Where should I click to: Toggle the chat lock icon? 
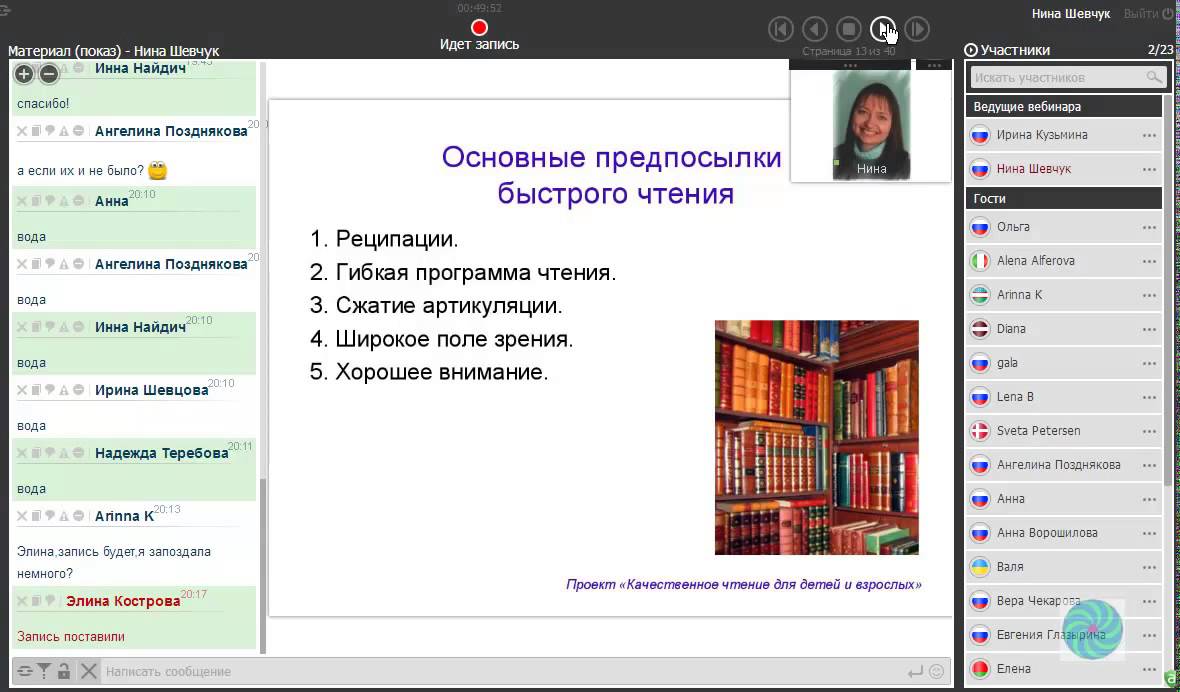coord(64,670)
